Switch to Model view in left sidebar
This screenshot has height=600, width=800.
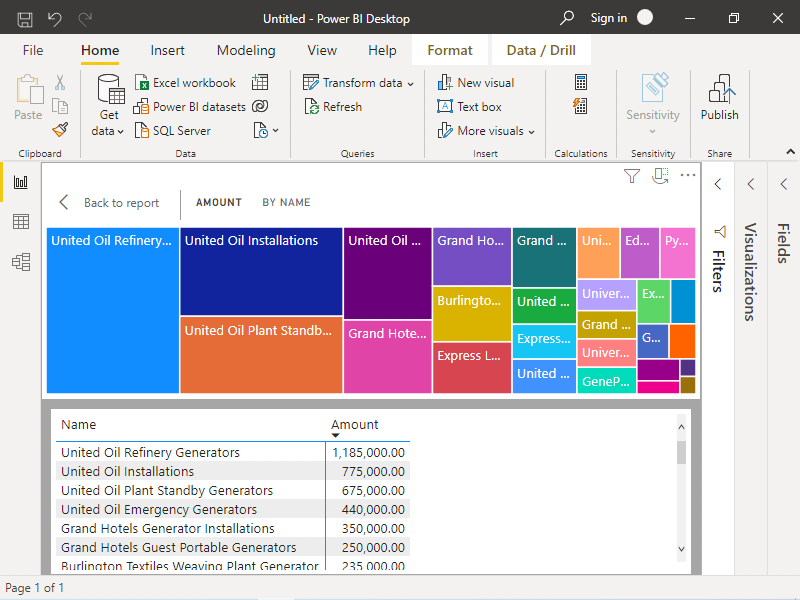tap(21, 262)
